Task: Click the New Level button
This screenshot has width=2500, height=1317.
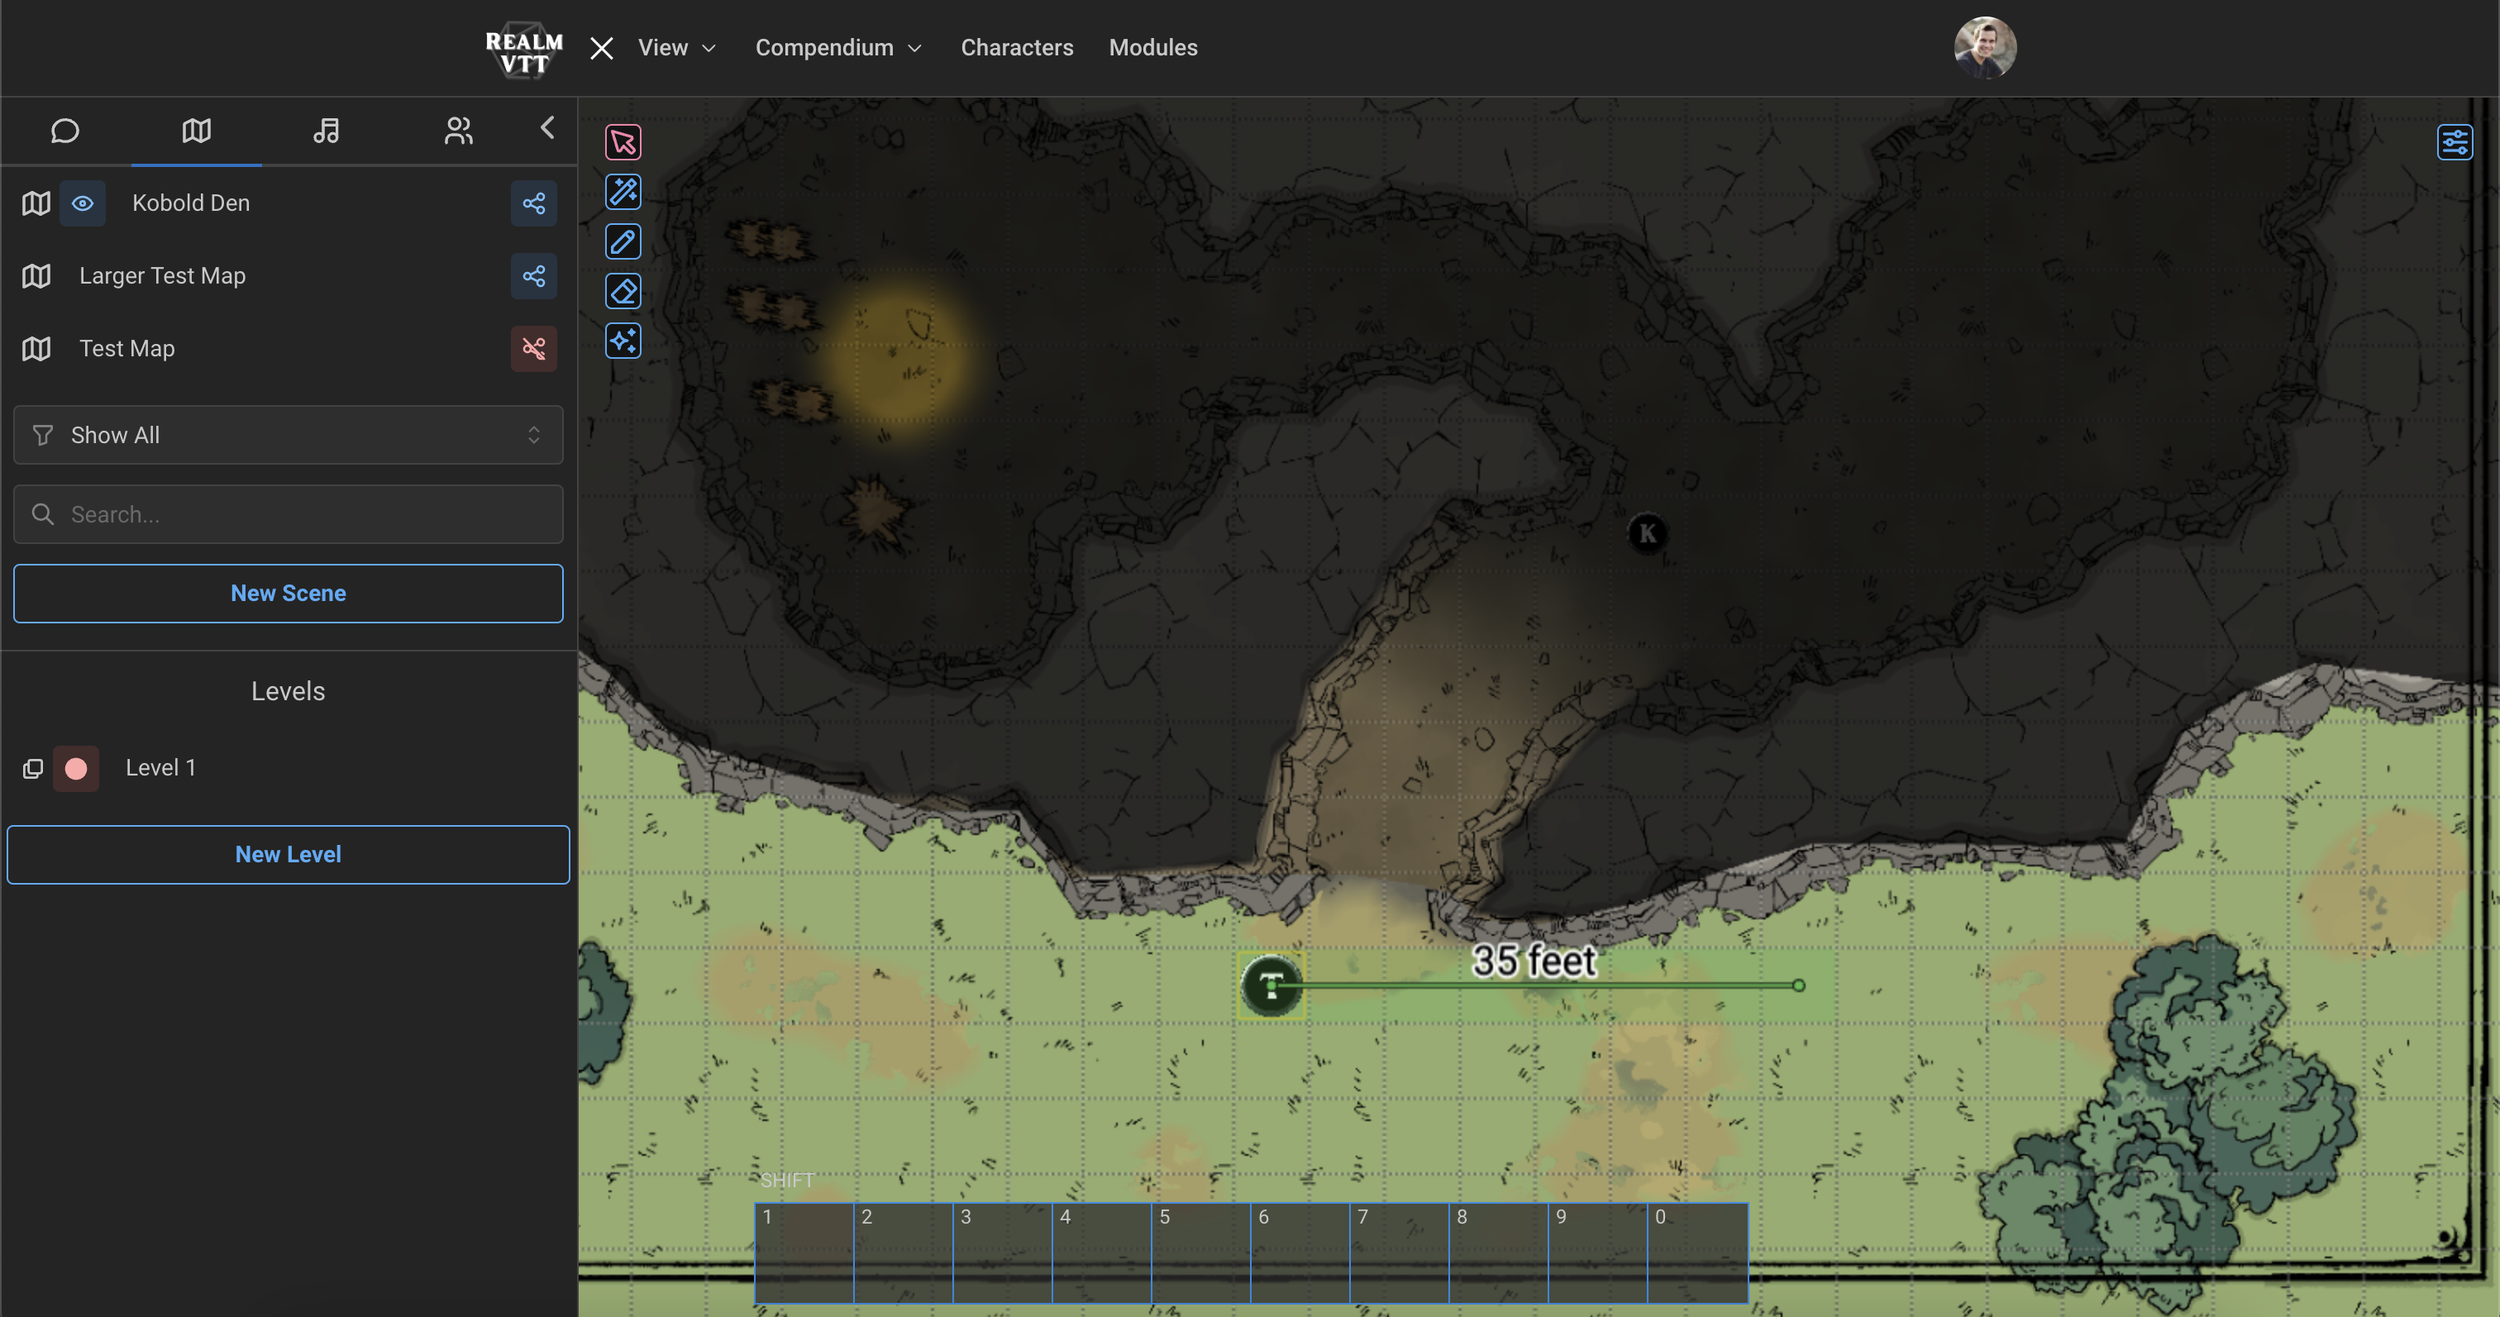Action: pyautogui.click(x=288, y=855)
